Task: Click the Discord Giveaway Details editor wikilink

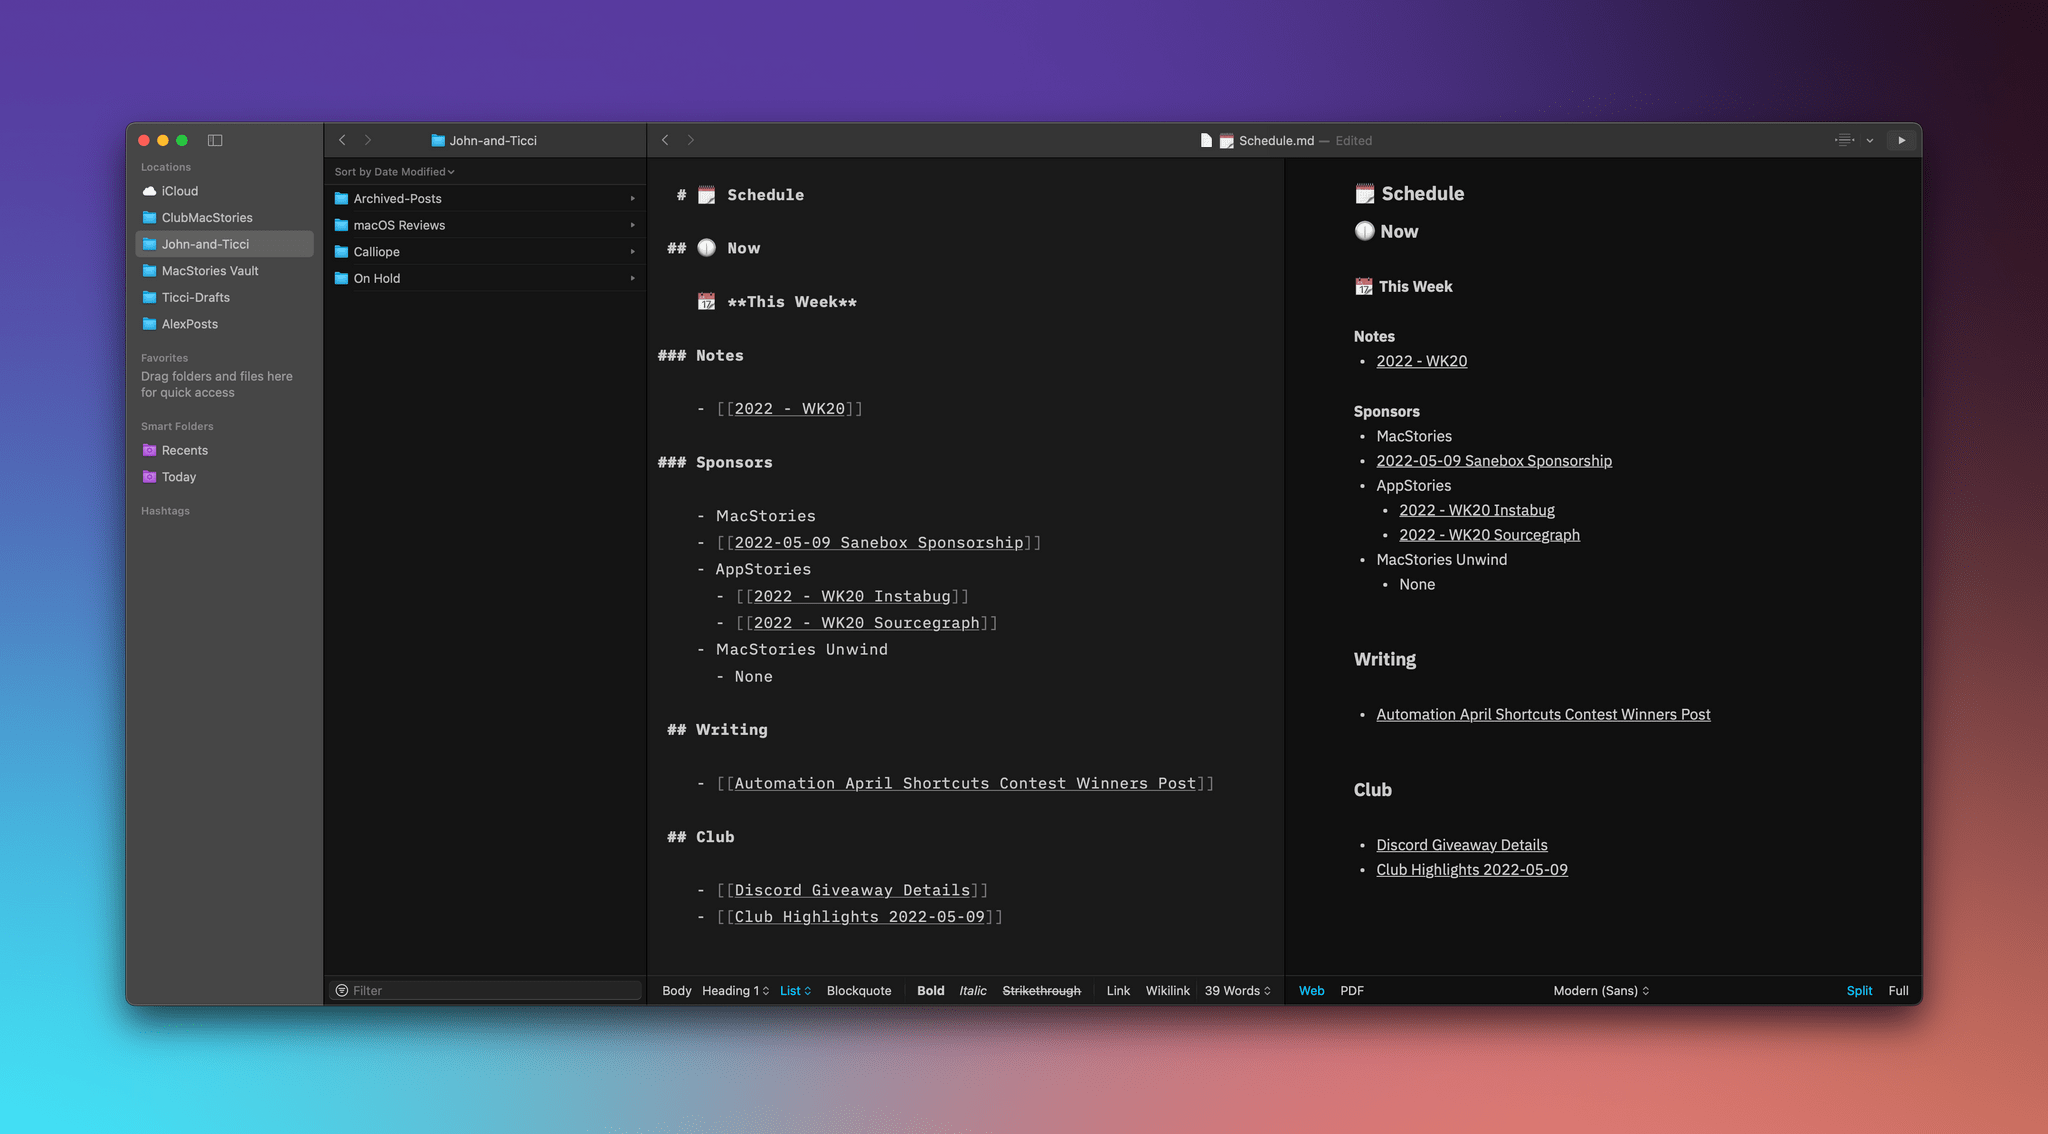Action: (852, 890)
